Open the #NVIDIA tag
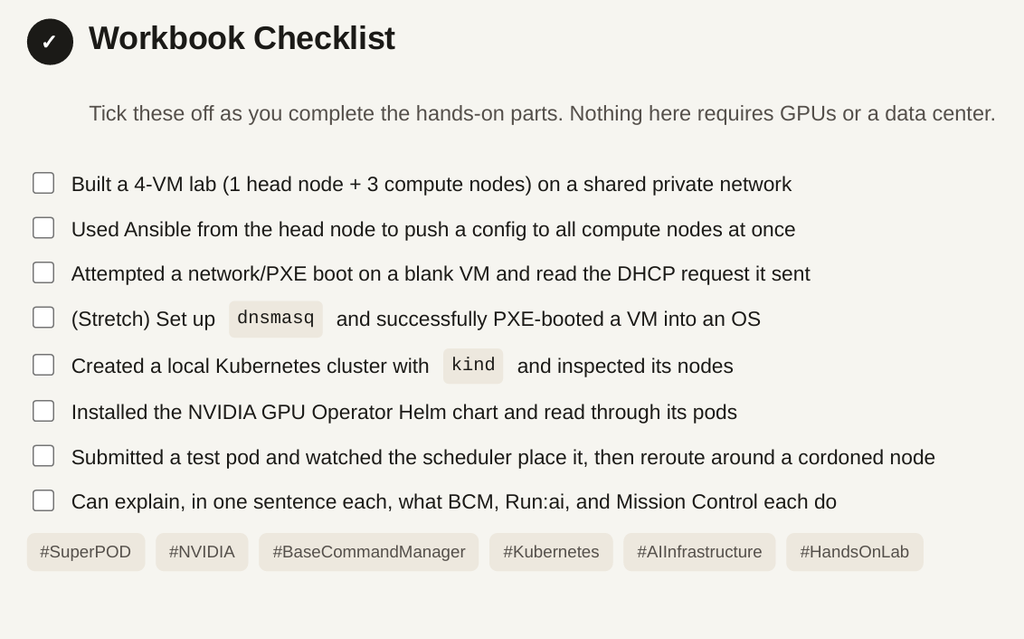 (202, 552)
